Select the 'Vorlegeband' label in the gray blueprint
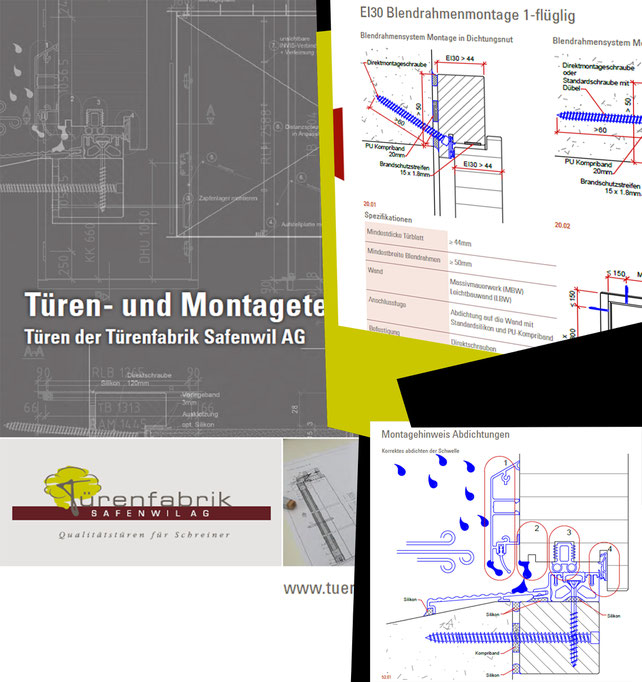 [201, 395]
